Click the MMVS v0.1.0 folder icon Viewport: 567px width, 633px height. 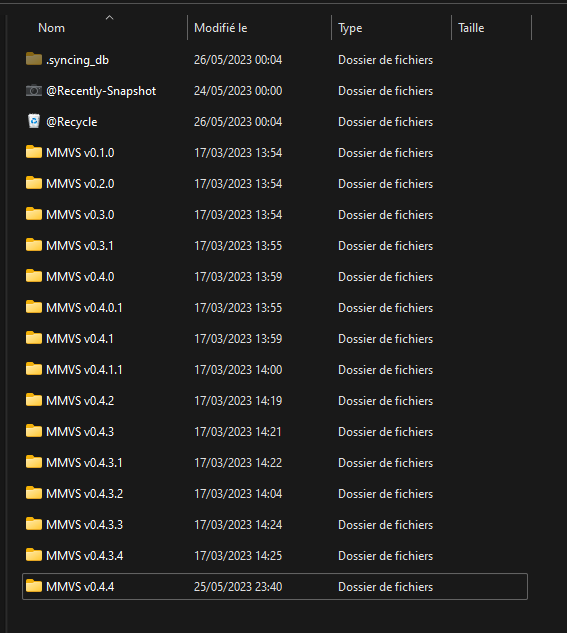[x=34, y=152]
